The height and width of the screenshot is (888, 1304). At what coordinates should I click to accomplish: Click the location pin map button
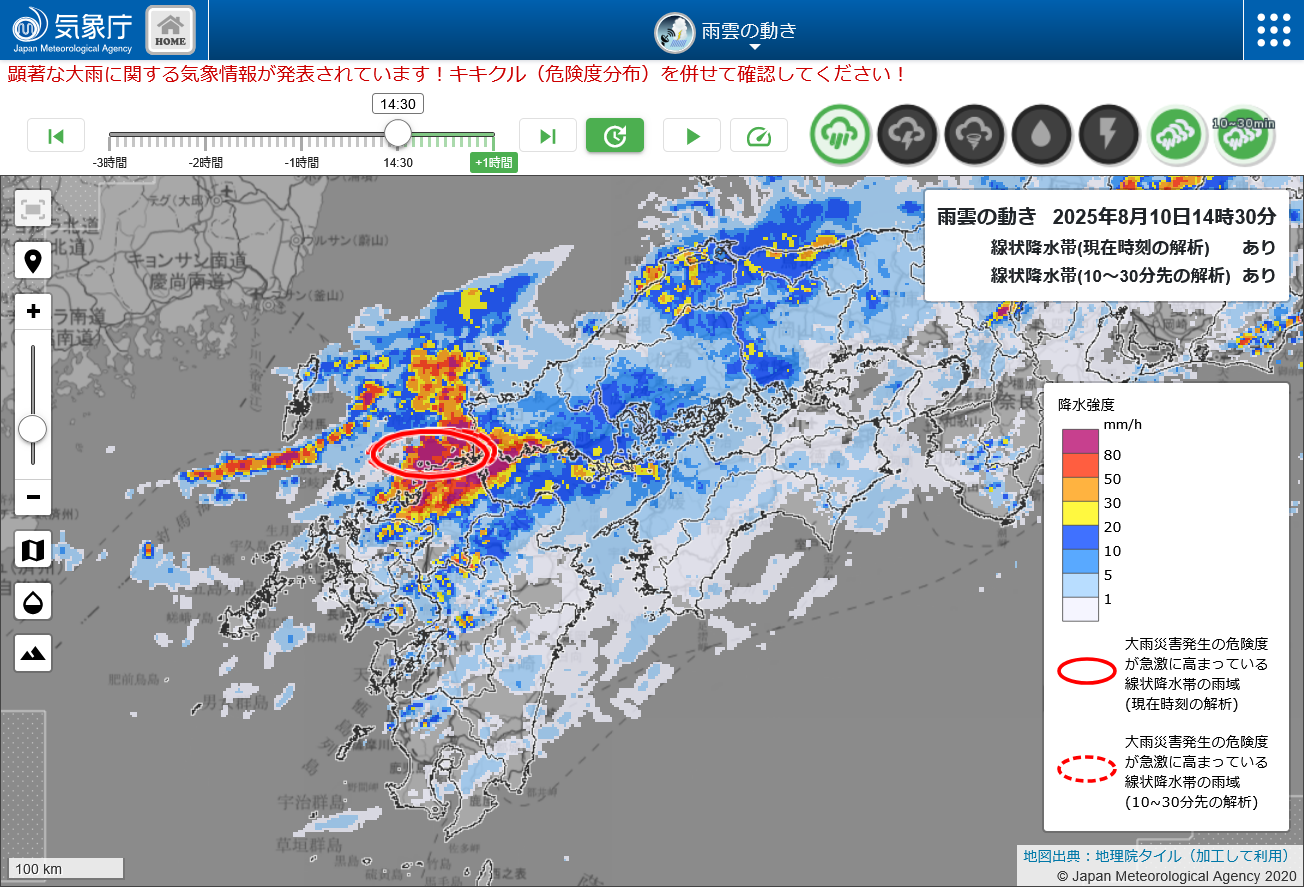[33, 262]
